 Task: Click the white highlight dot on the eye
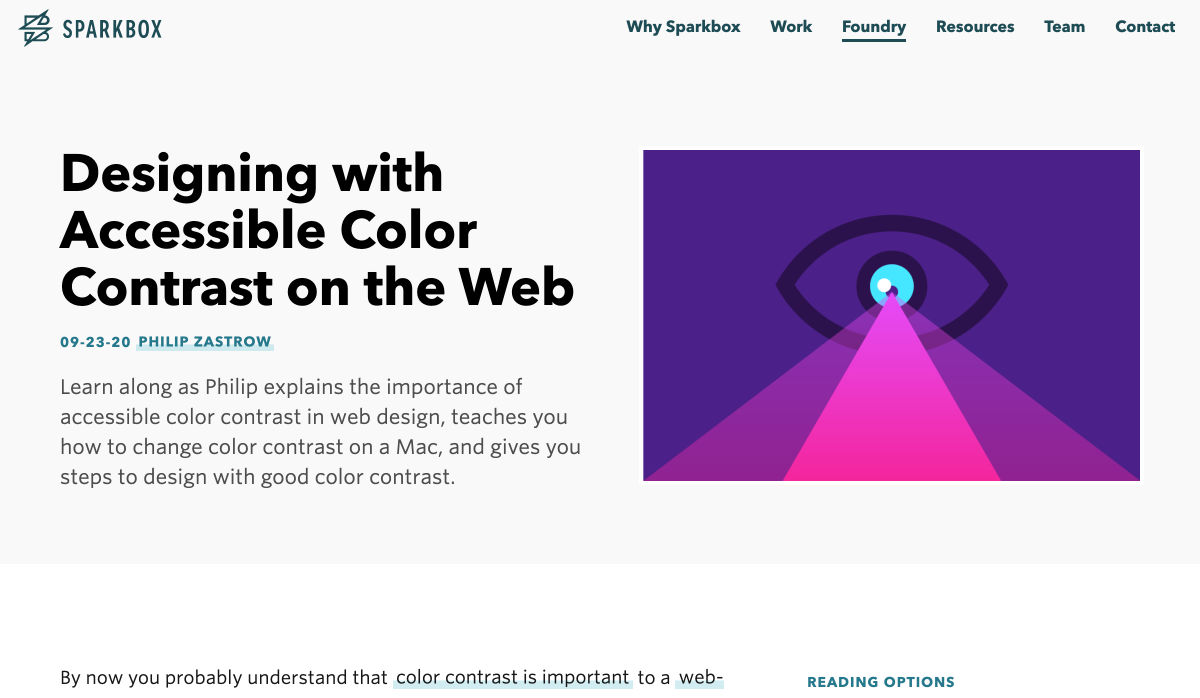pyautogui.click(x=884, y=285)
